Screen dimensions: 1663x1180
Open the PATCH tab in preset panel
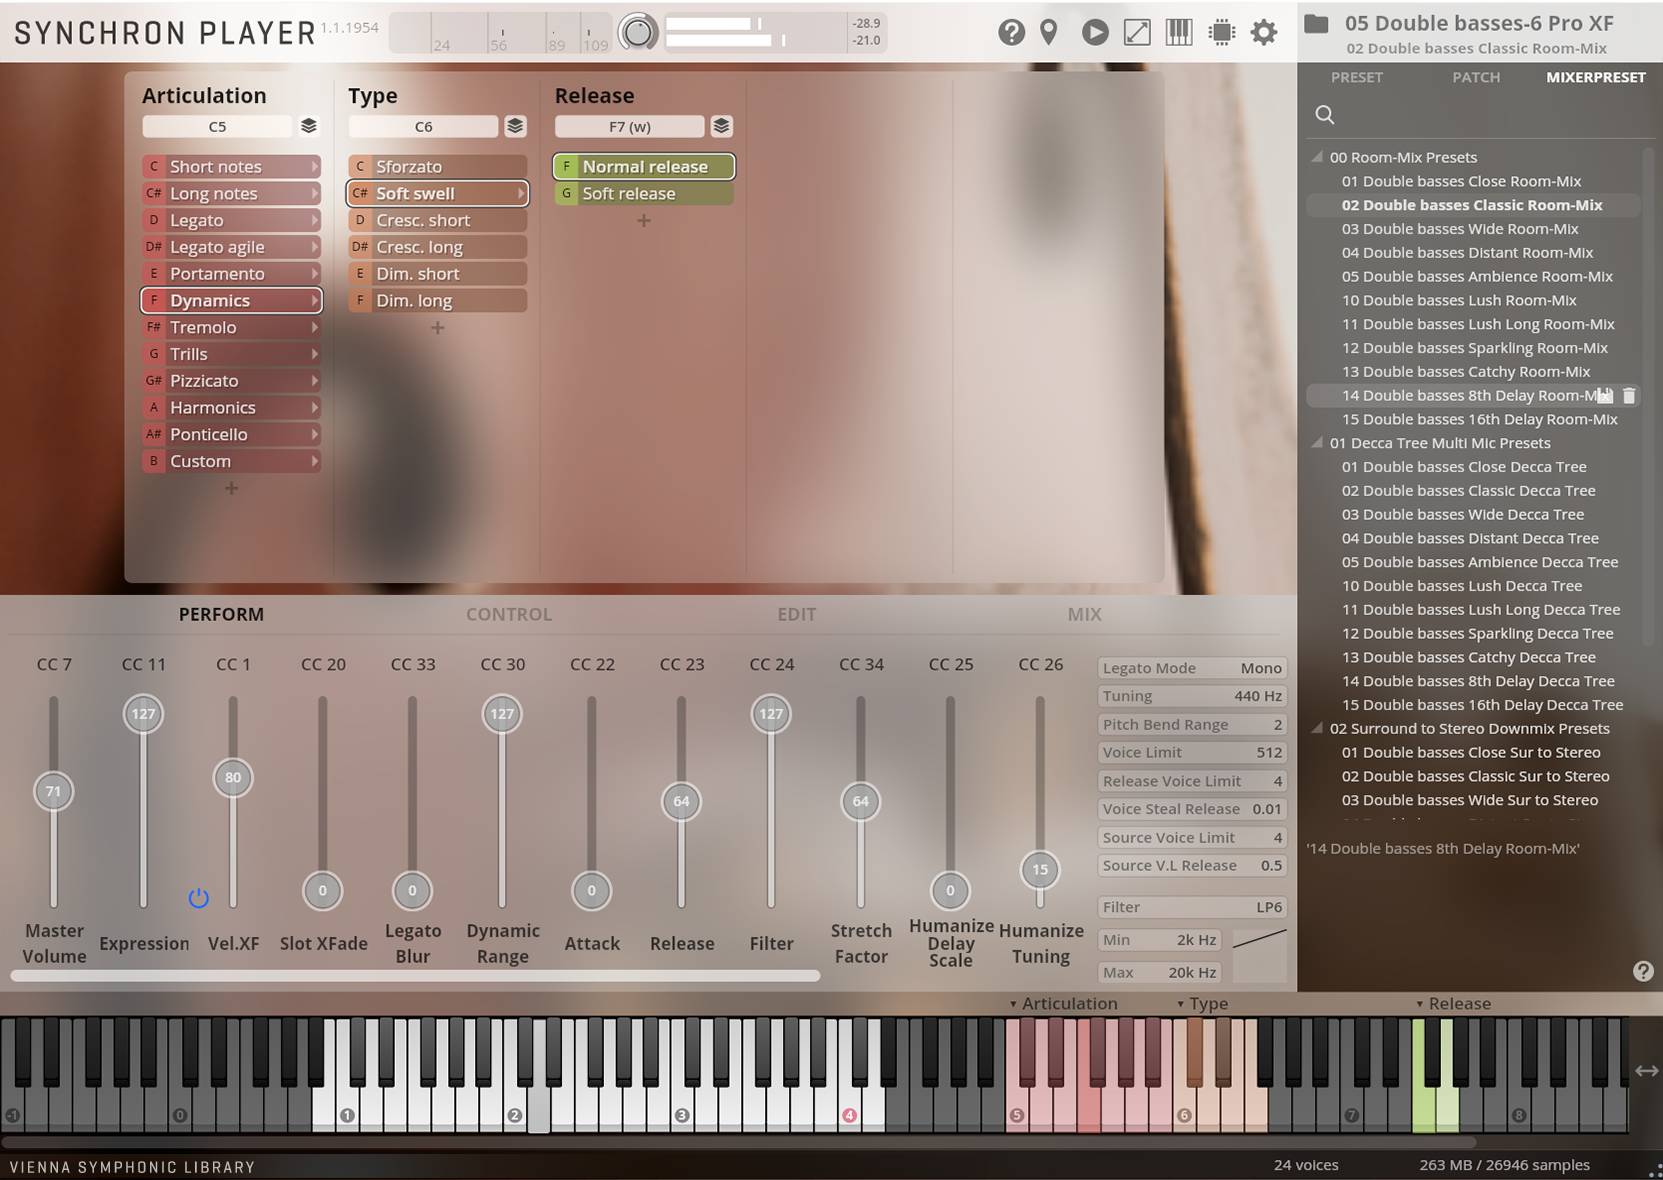click(x=1476, y=77)
